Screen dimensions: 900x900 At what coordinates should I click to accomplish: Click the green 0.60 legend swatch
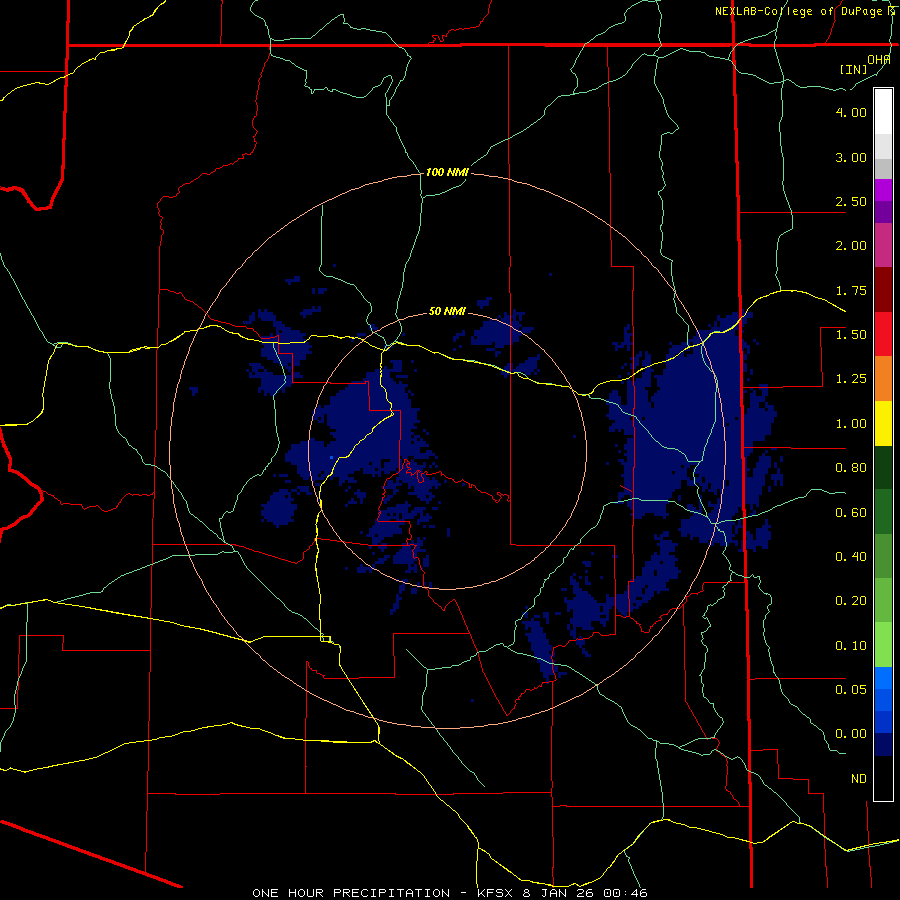[x=883, y=512]
